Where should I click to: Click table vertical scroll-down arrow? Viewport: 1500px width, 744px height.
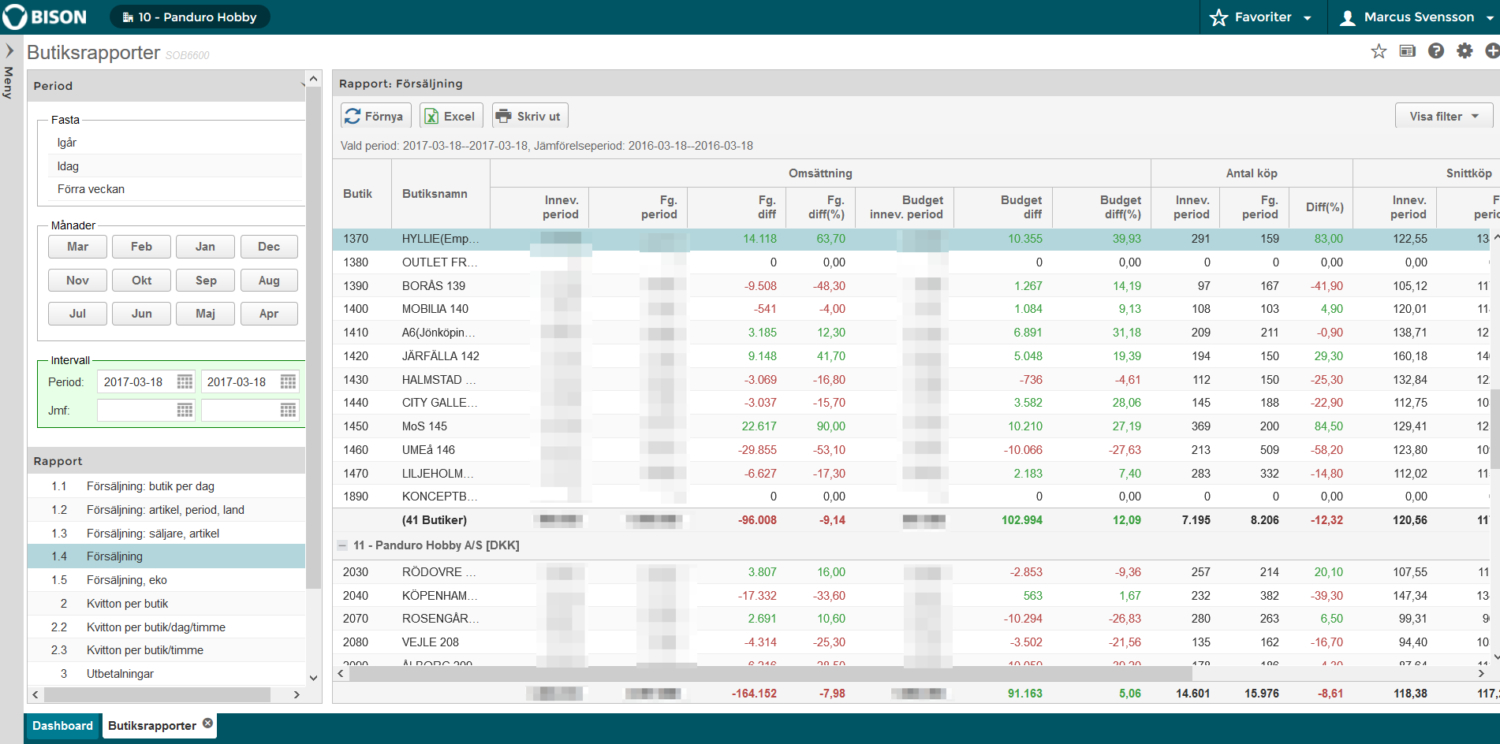(x=1496, y=657)
